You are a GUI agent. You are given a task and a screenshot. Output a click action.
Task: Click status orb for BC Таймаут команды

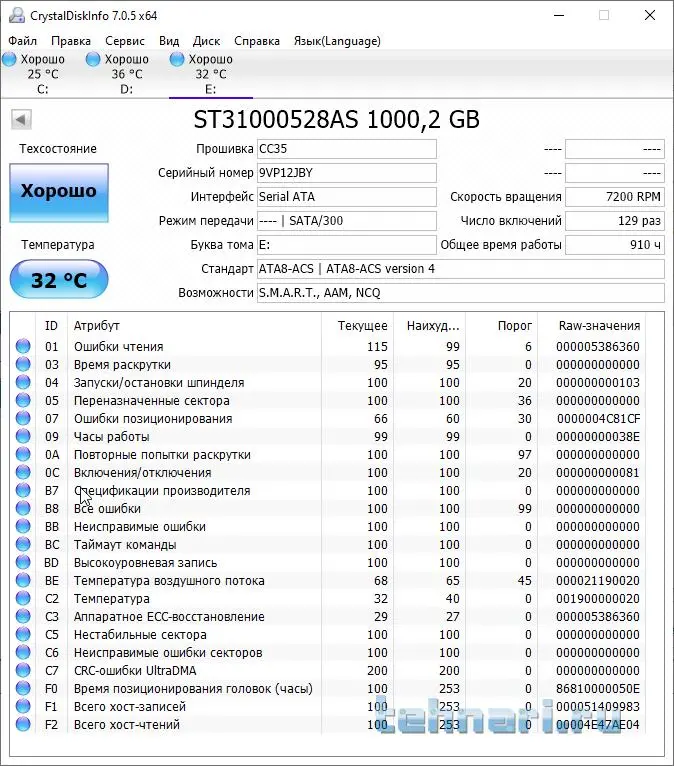23,544
